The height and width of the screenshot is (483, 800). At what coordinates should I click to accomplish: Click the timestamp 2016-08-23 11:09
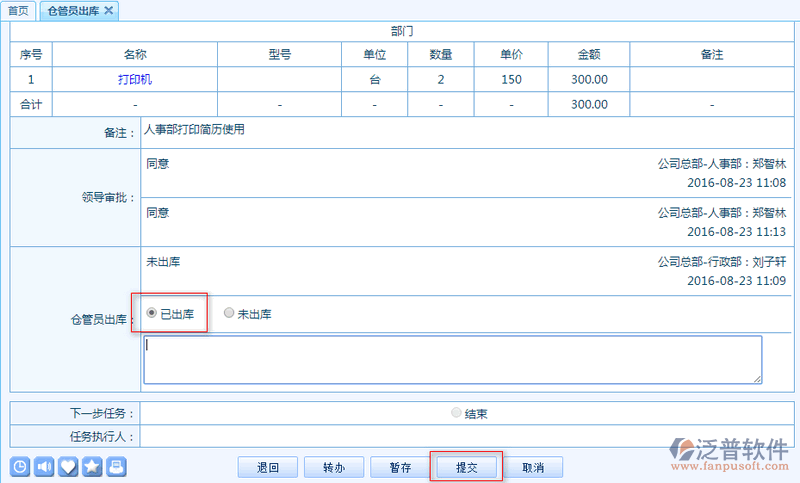click(736, 281)
